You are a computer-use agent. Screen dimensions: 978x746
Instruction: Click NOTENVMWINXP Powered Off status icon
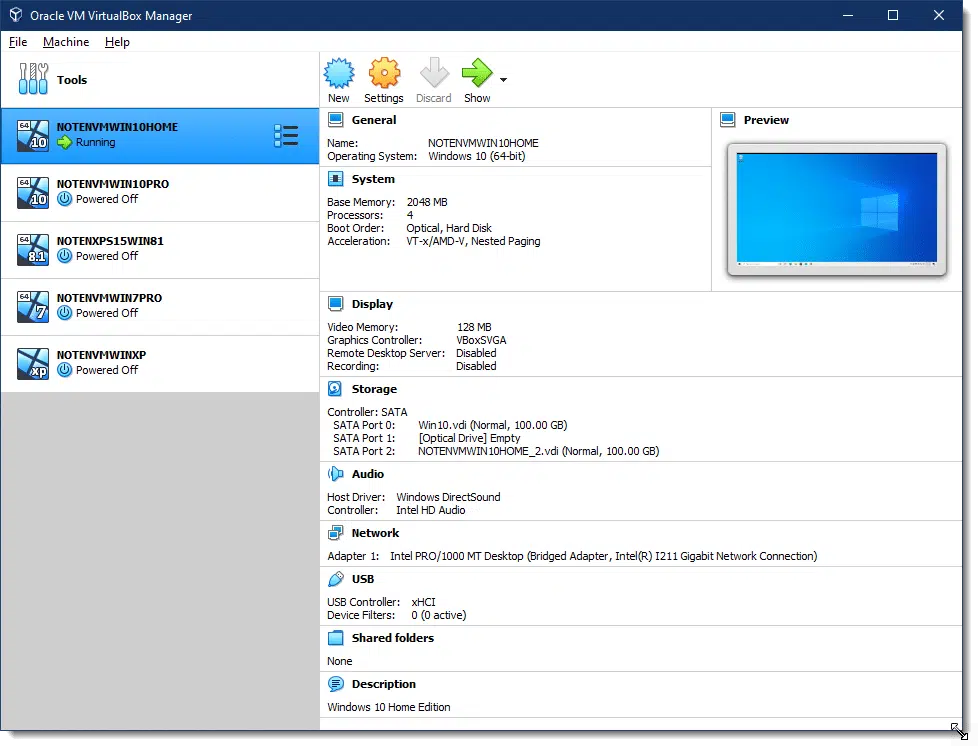coord(64,370)
